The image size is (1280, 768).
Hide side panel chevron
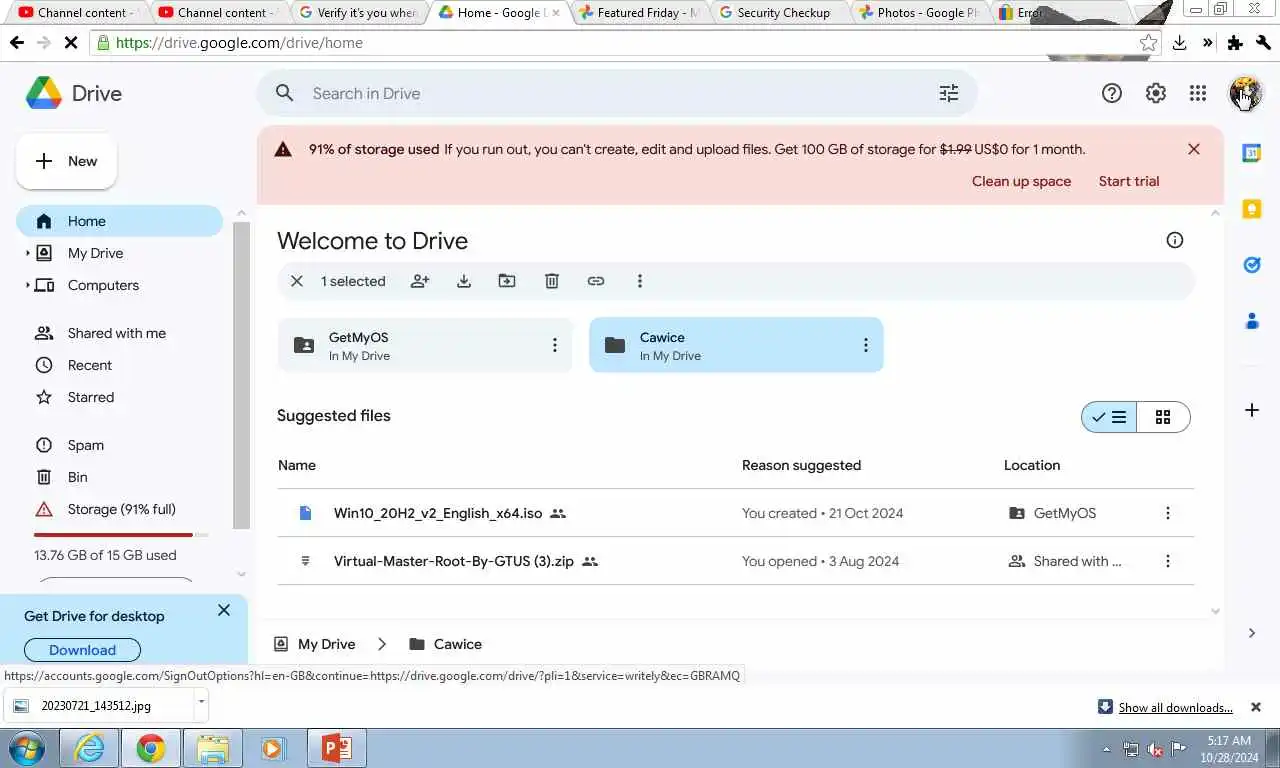(x=1251, y=633)
